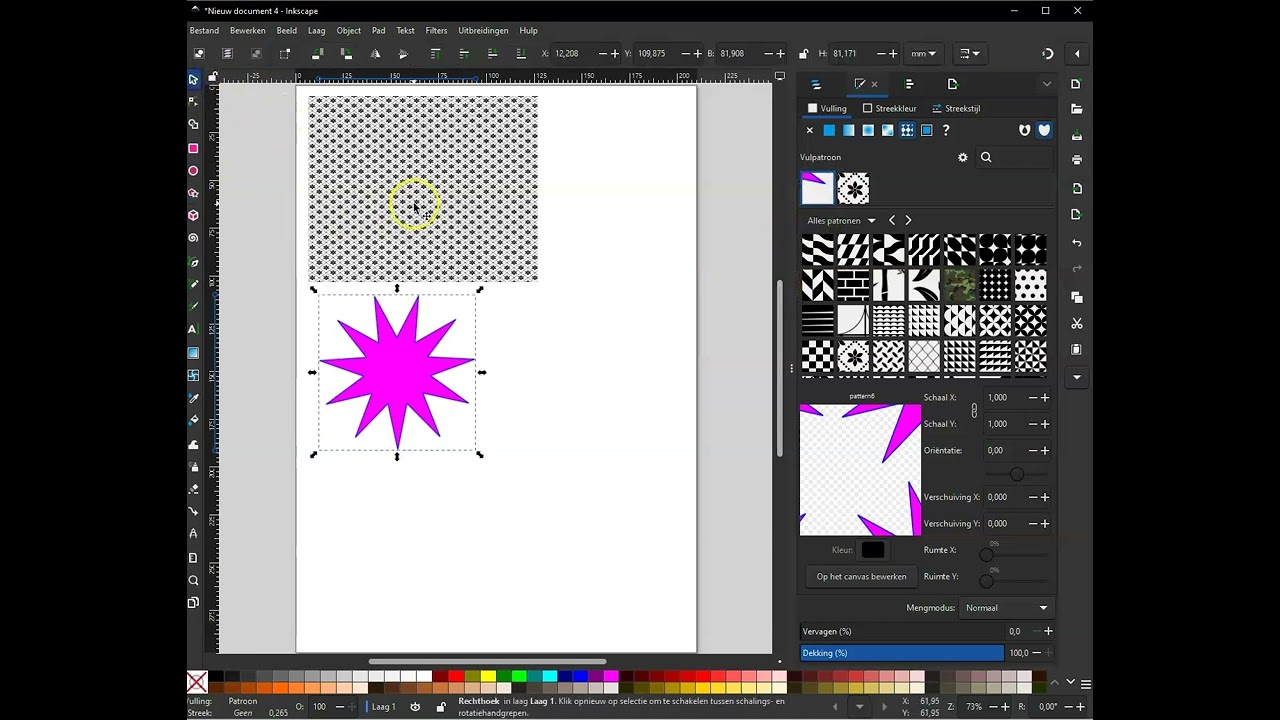Select the Spiral tool
This screenshot has height=720, width=1280.
point(193,238)
